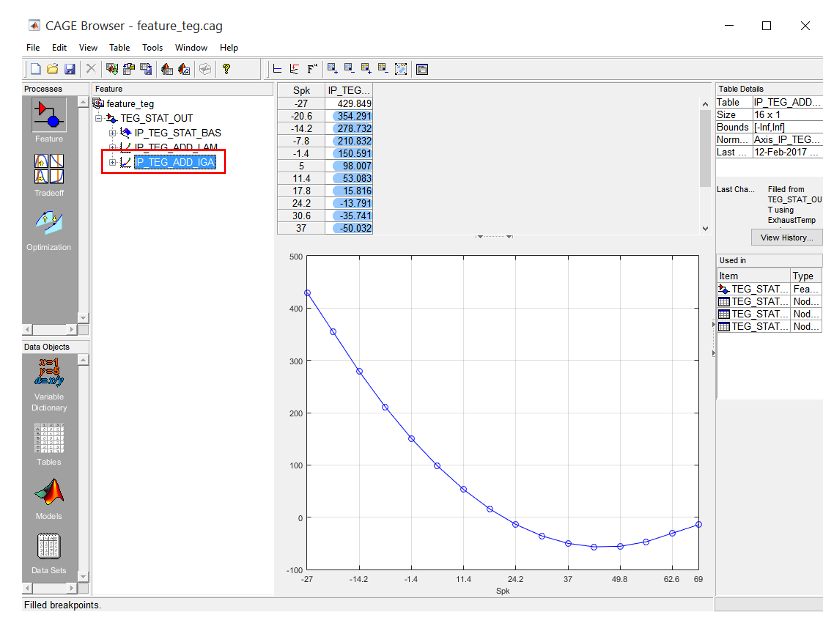This screenshot has height=624, width=836.
Task: Open the Tables data object view
Action: click(x=49, y=445)
